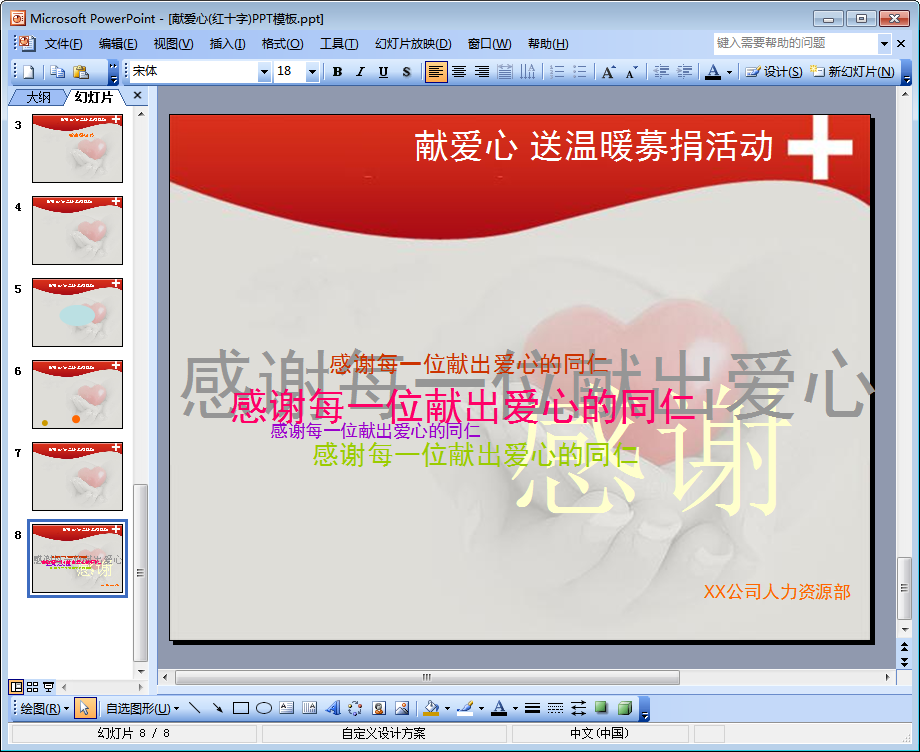Click the fill color paint bucket
This screenshot has width=920, height=752.
tap(430, 708)
